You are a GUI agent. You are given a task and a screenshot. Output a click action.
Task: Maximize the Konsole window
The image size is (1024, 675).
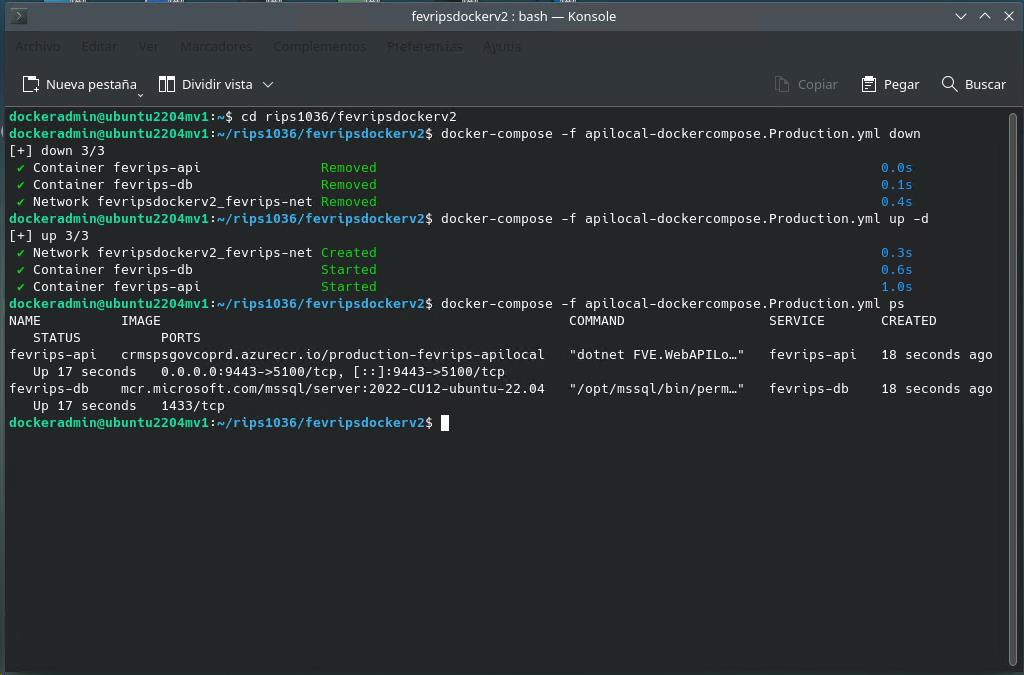click(985, 16)
